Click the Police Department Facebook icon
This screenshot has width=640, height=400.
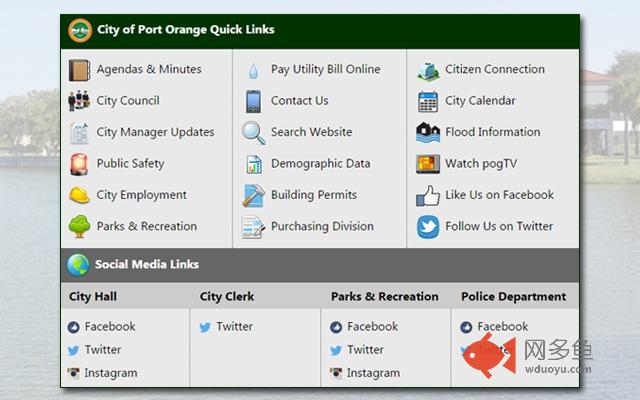(466, 327)
